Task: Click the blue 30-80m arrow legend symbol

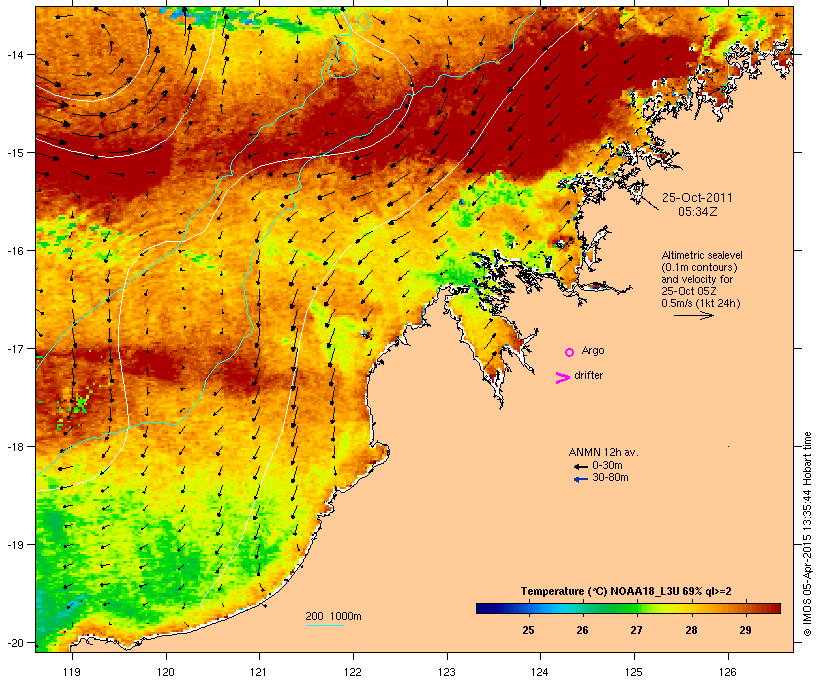Action: pos(581,479)
